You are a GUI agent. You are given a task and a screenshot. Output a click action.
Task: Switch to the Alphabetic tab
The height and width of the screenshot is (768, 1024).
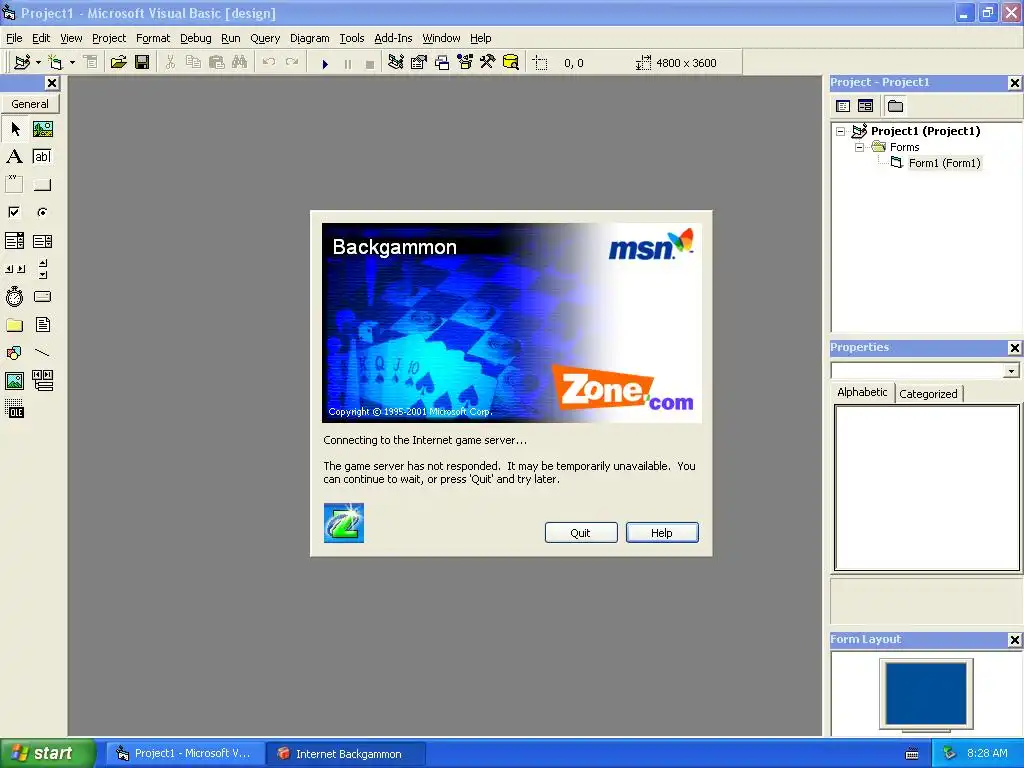coord(862,392)
